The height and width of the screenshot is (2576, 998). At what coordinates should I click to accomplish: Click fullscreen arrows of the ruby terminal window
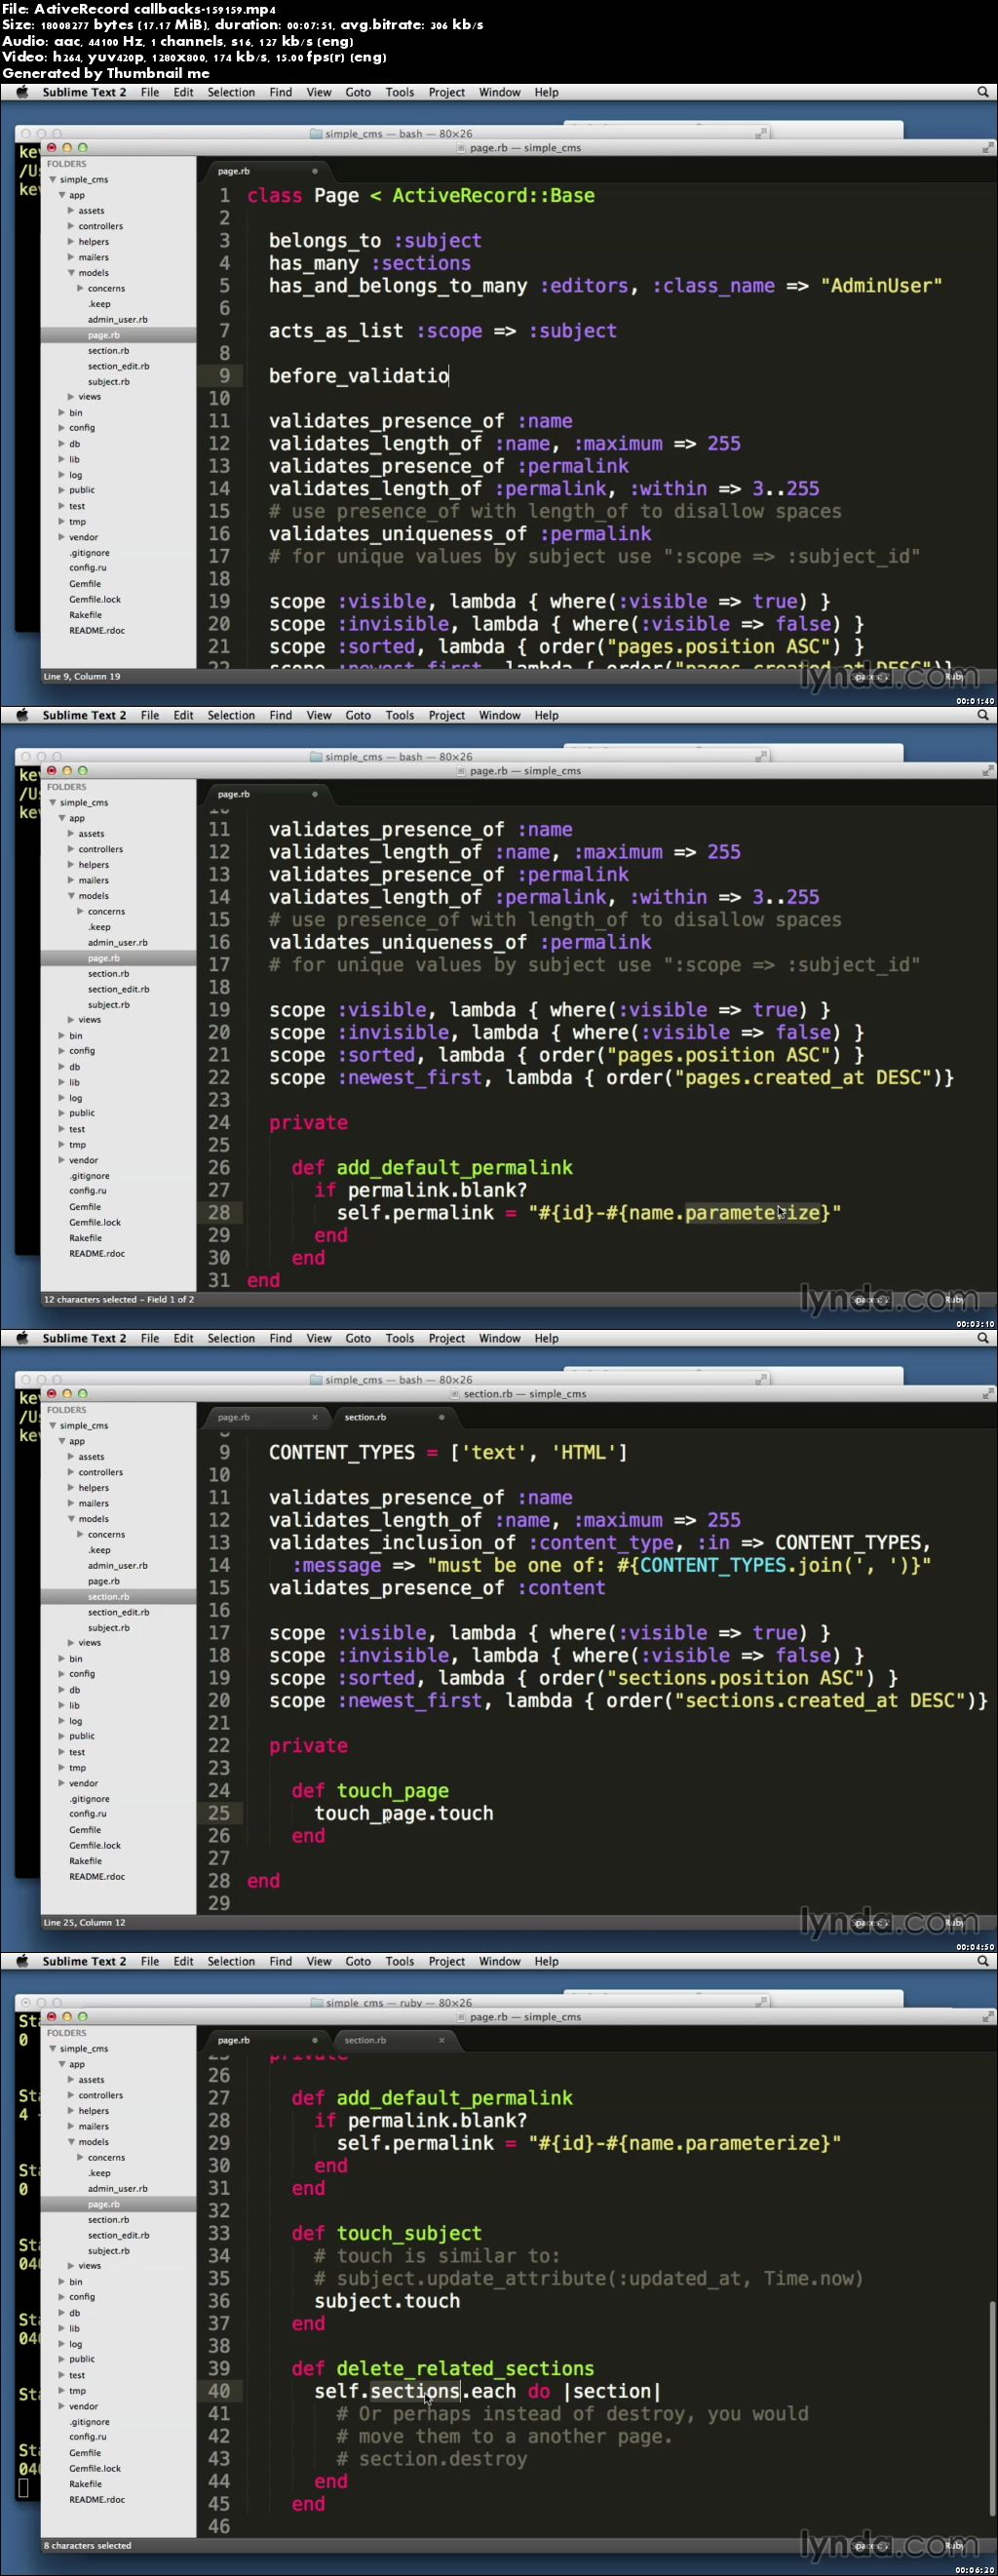tap(761, 2002)
